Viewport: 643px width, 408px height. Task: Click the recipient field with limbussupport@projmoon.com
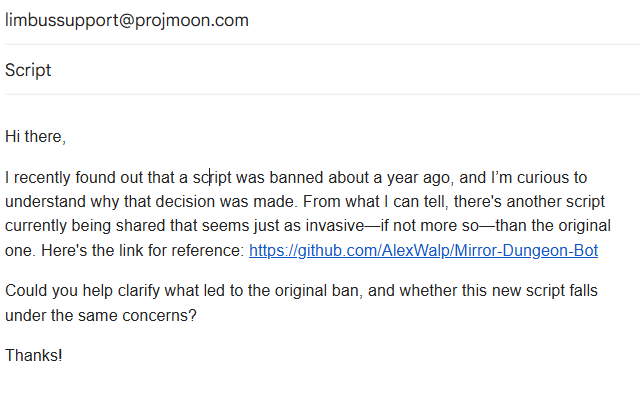pyautogui.click(x=322, y=21)
